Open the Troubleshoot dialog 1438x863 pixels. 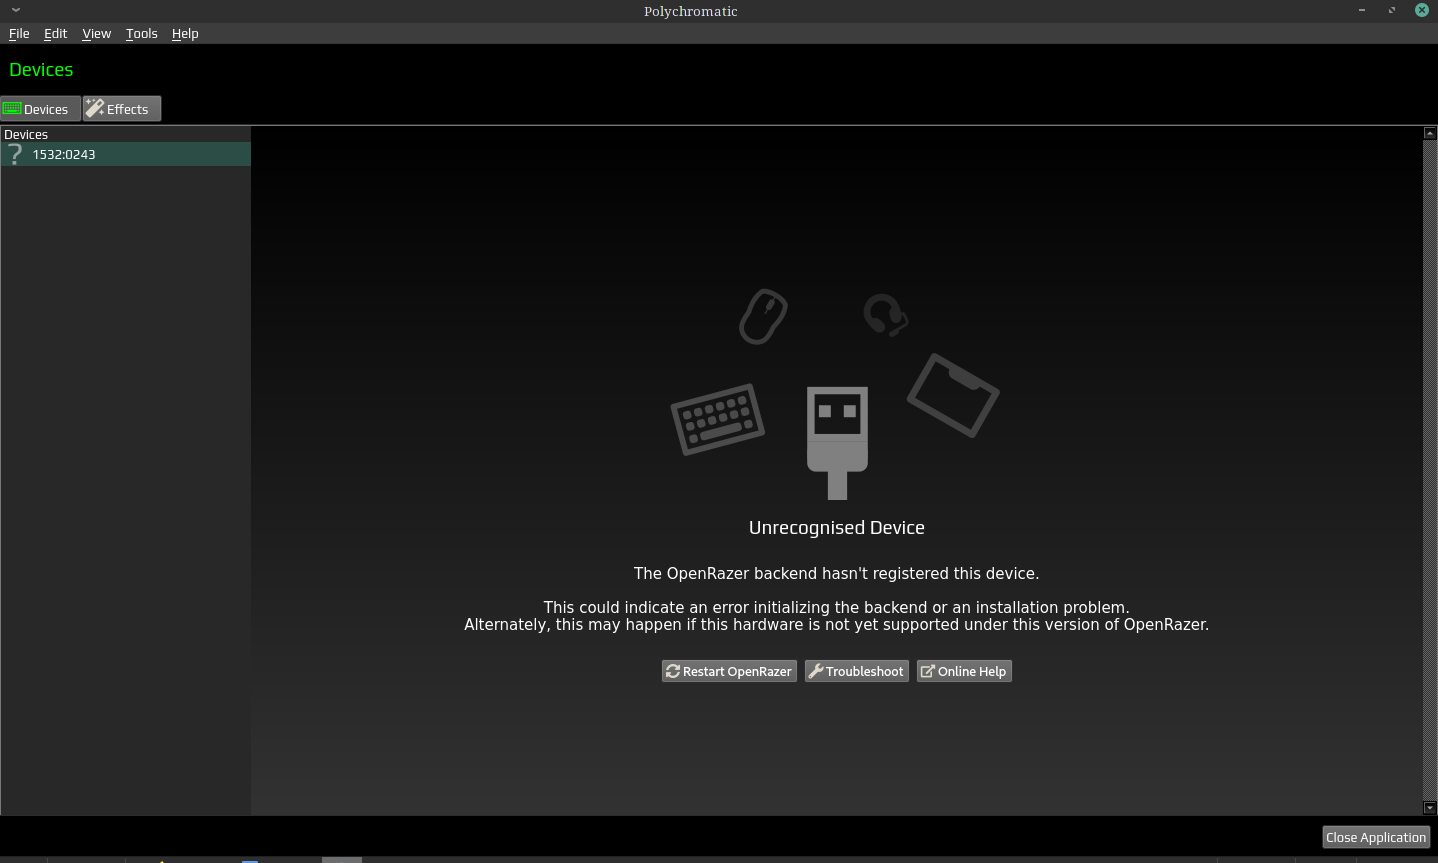click(x=856, y=671)
